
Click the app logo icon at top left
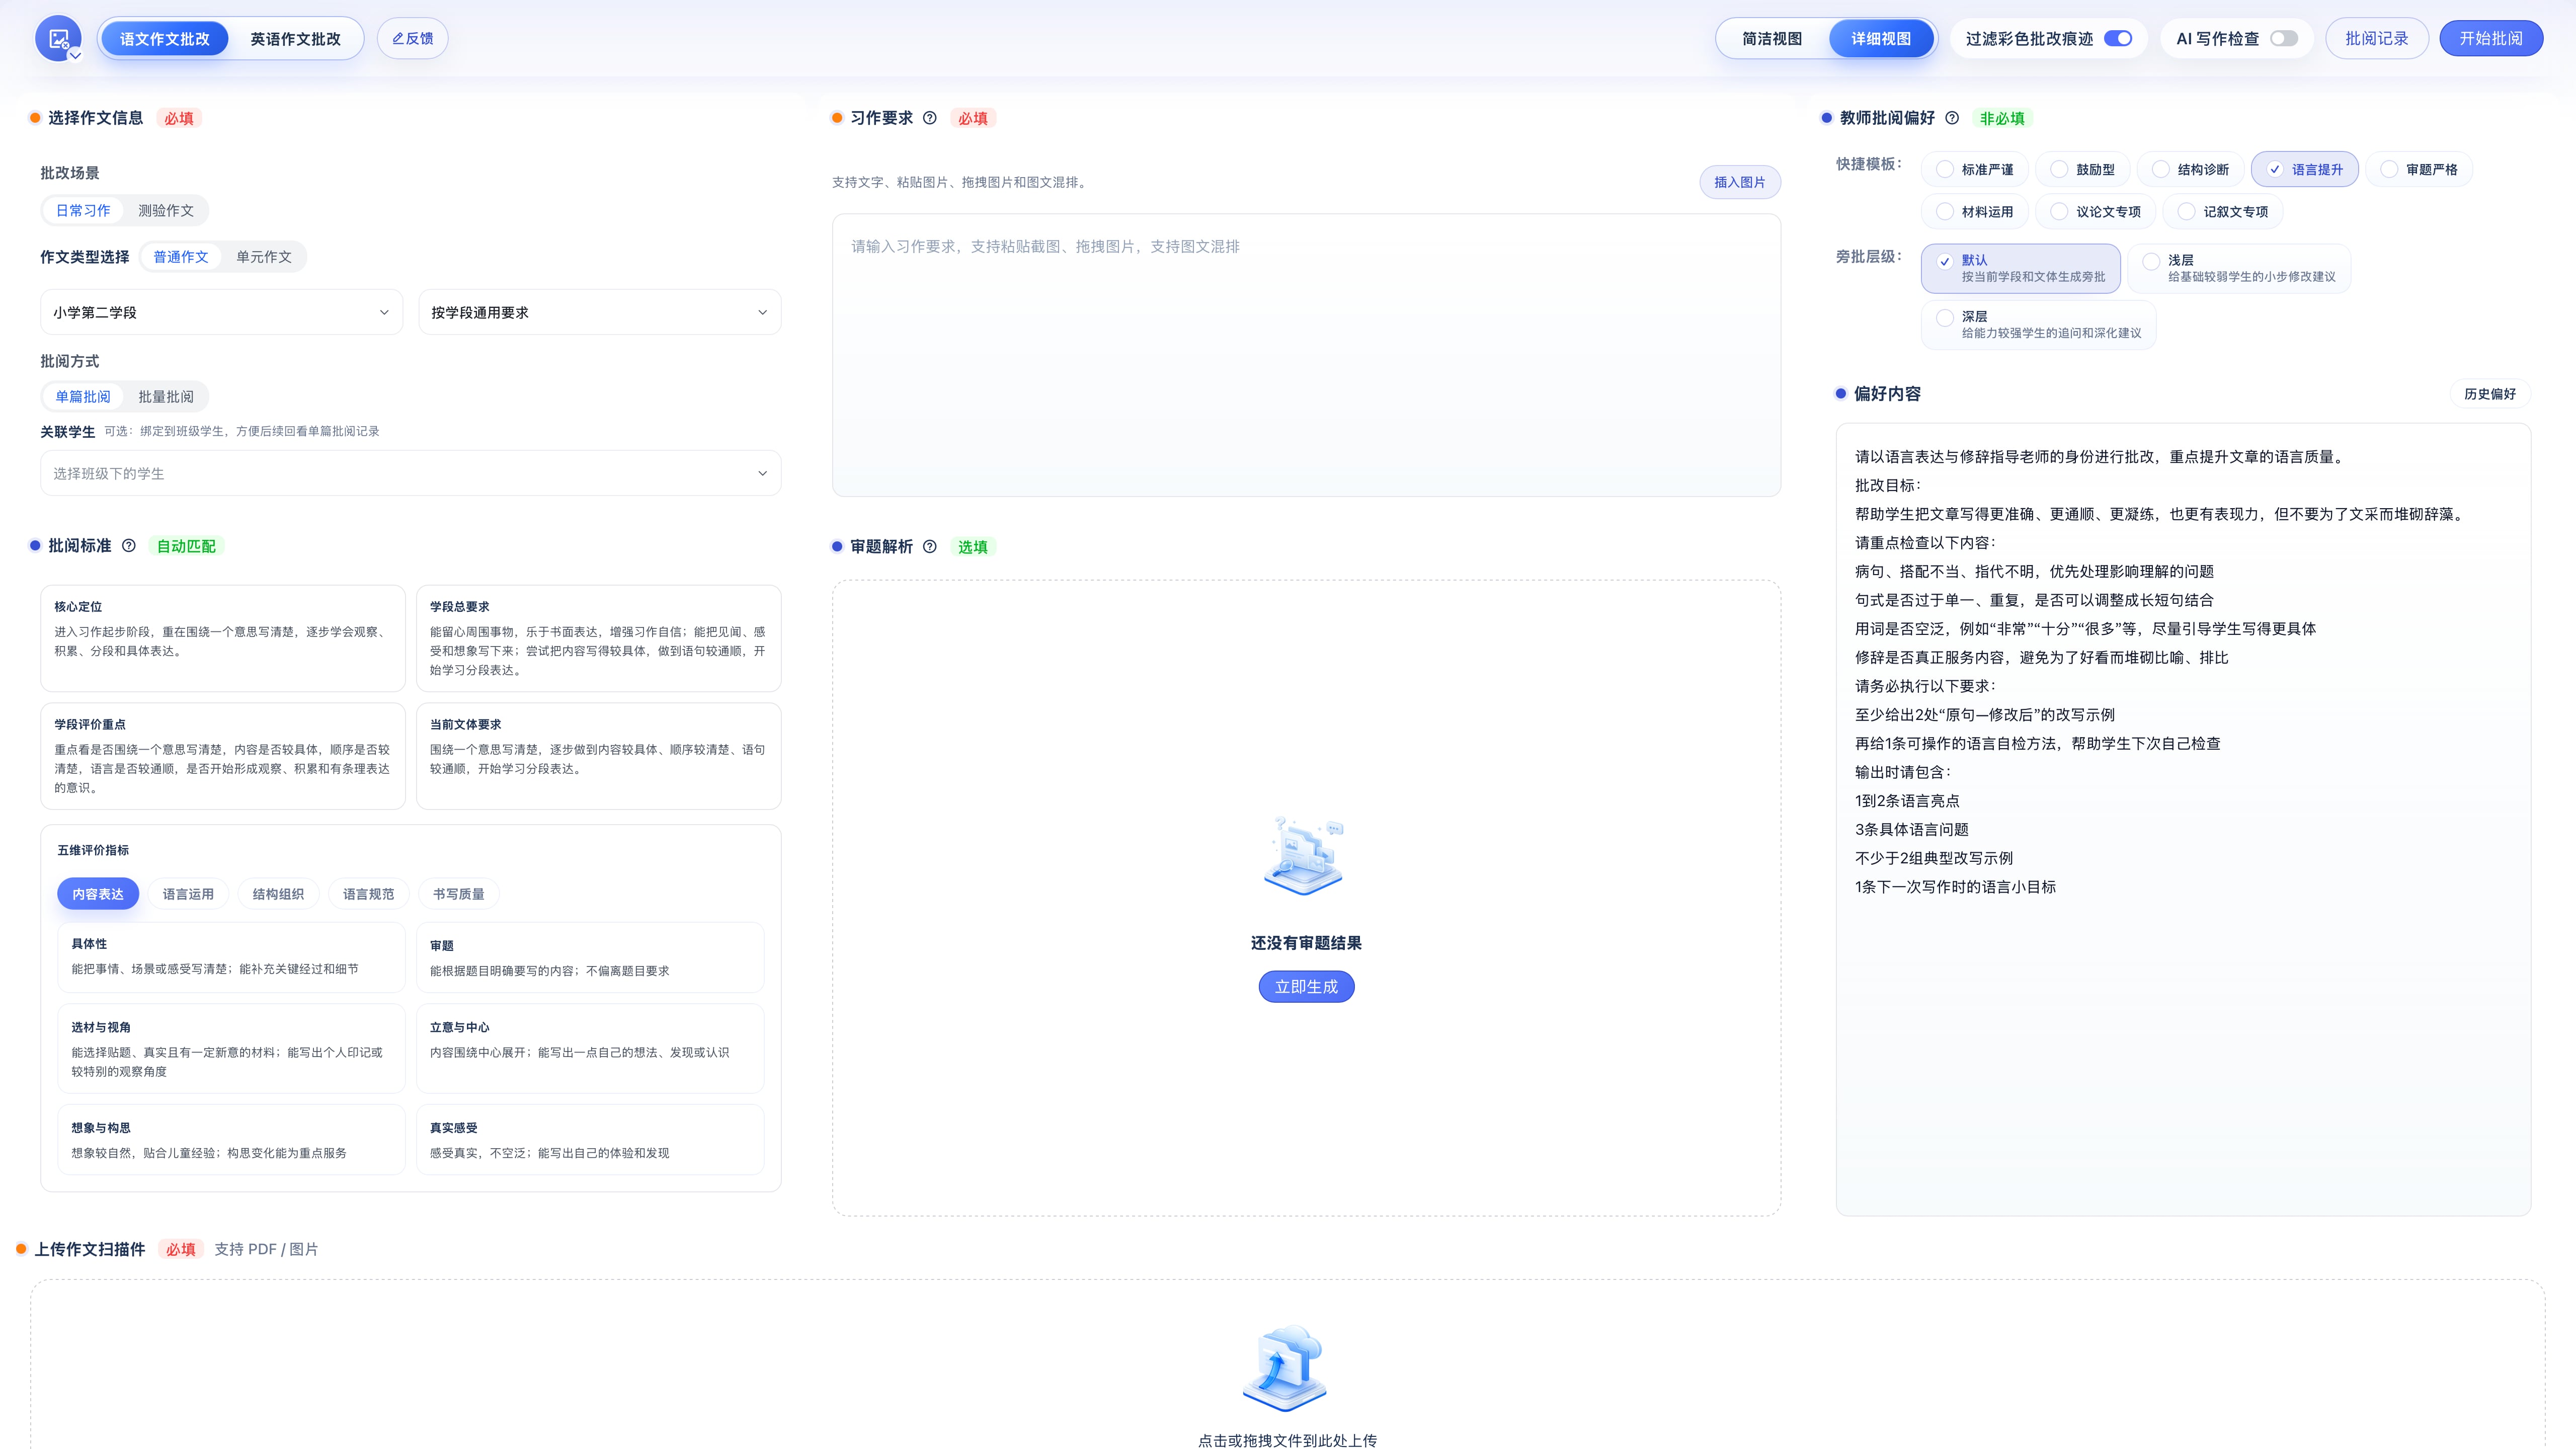click(x=58, y=38)
